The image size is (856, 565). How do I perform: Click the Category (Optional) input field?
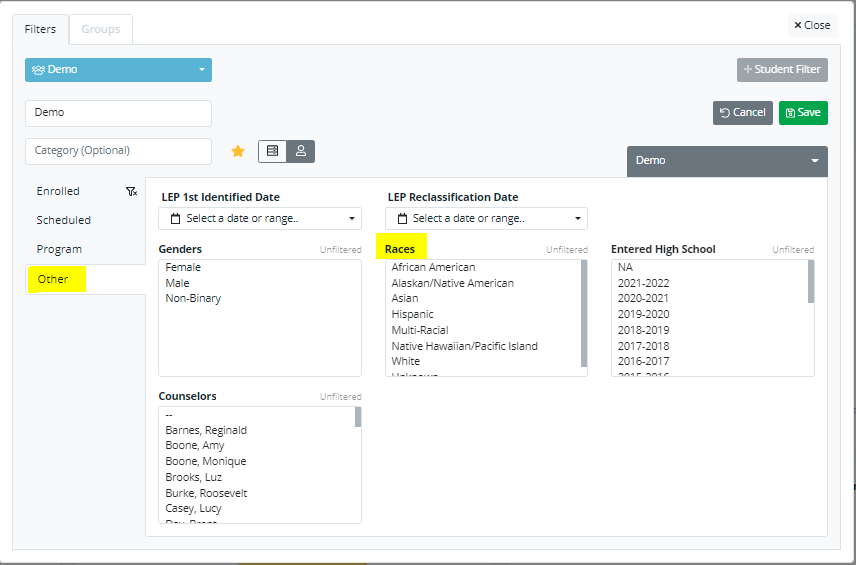118,151
